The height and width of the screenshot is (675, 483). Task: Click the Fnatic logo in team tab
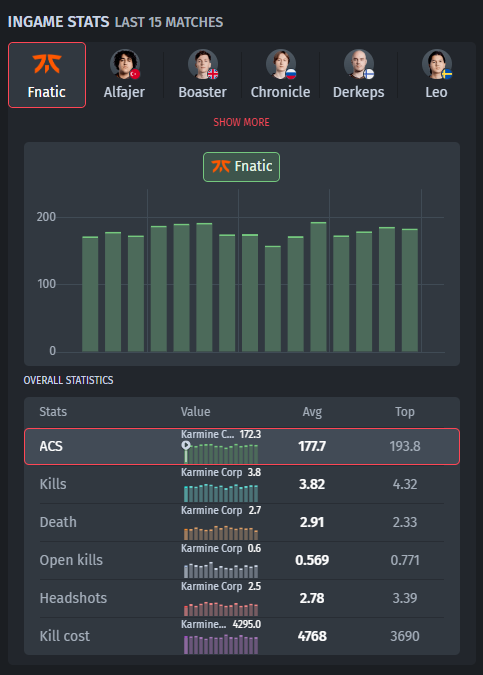pyautogui.click(x=47, y=64)
